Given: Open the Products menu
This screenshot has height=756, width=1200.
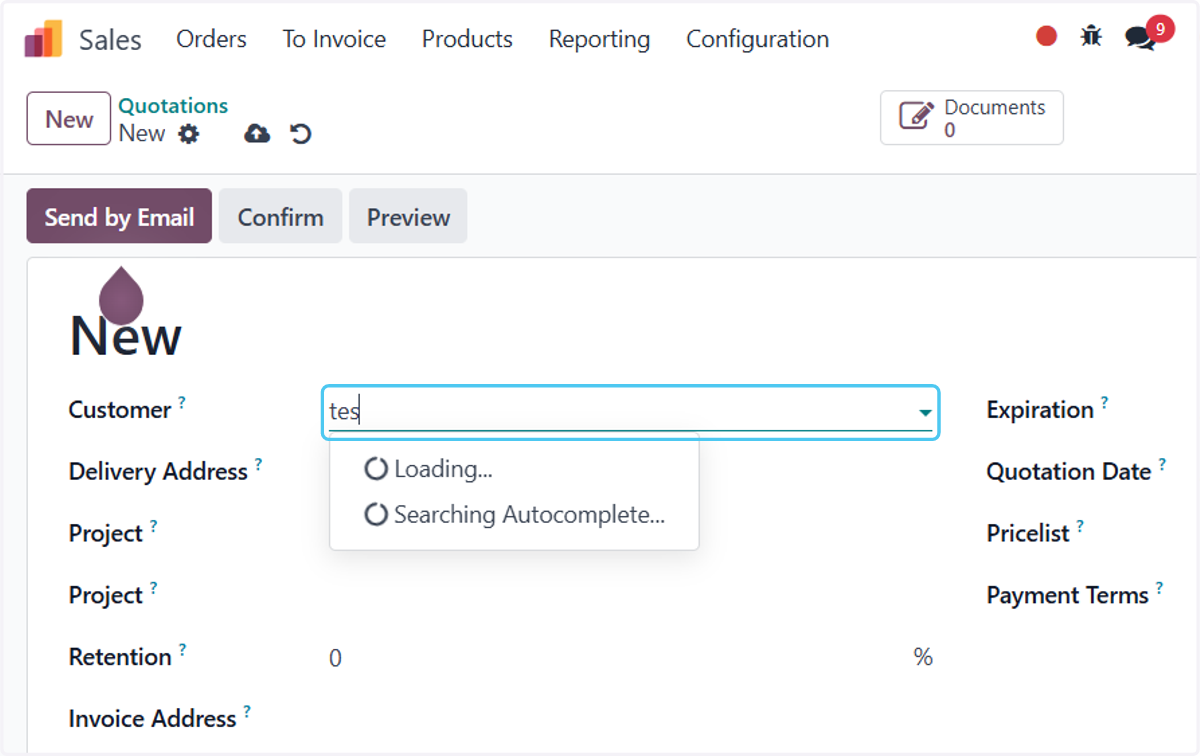Looking at the screenshot, I should tap(467, 39).
